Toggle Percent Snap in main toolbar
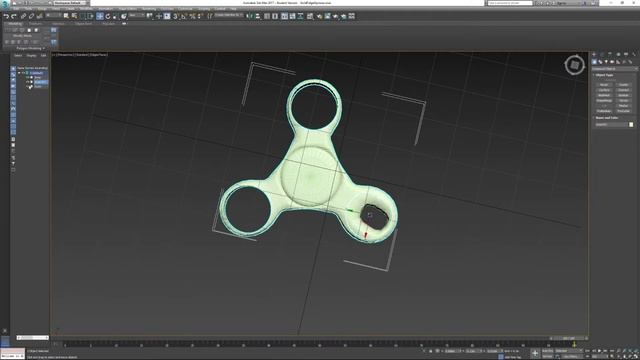The height and width of the screenshot is (360, 640). coord(192,16)
